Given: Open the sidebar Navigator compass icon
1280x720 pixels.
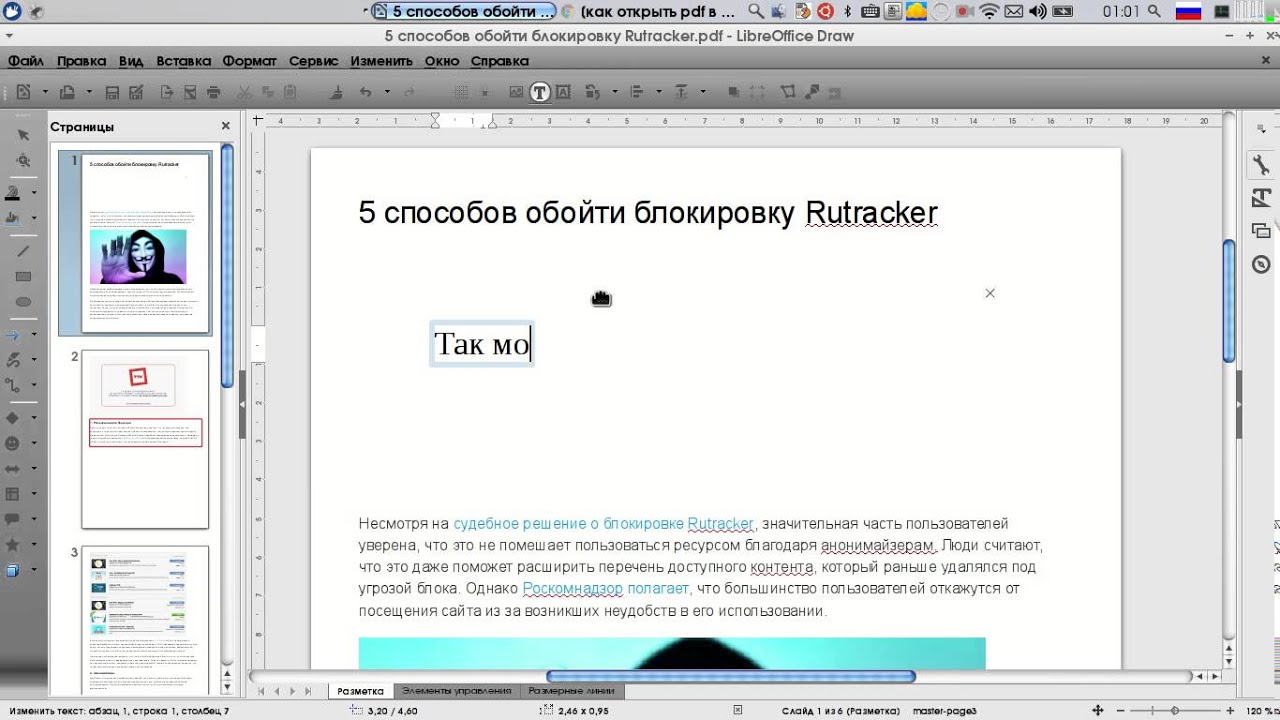Looking at the screenshot, I should pyautogui.click(x=1260, y=264).
